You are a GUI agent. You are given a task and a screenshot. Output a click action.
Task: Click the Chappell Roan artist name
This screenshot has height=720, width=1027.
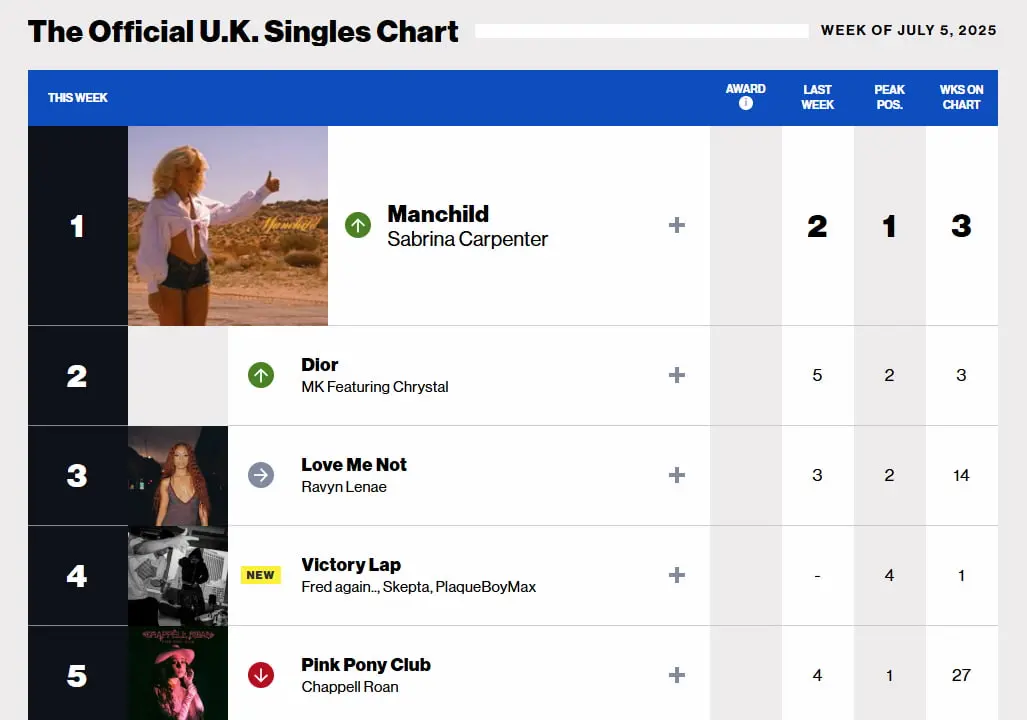click(351, 686)
